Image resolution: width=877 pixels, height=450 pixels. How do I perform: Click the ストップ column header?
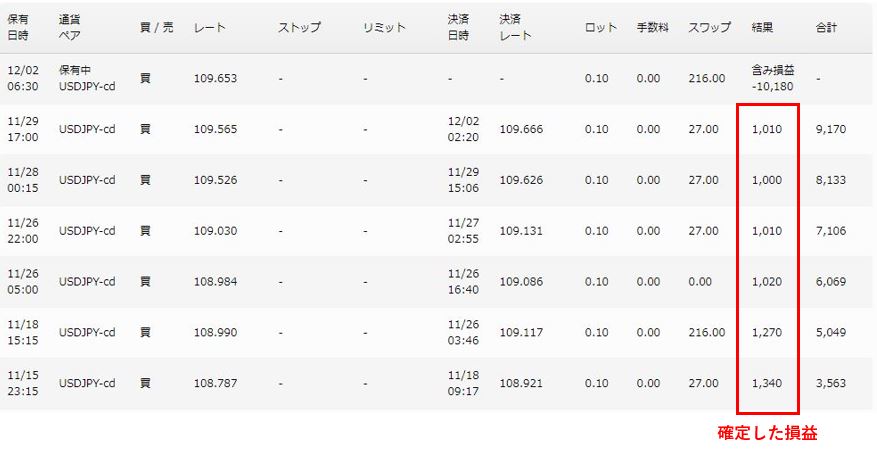click(299, 27)
